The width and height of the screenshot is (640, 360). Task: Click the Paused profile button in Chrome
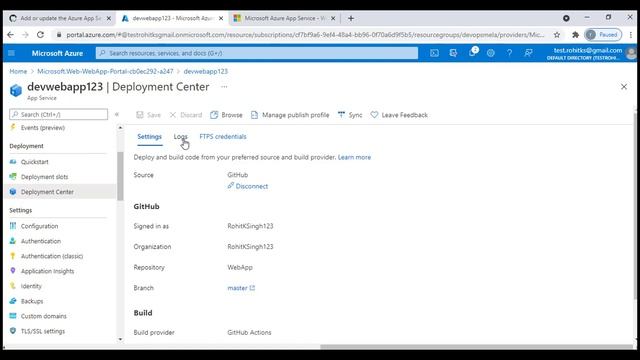point(603,35)
